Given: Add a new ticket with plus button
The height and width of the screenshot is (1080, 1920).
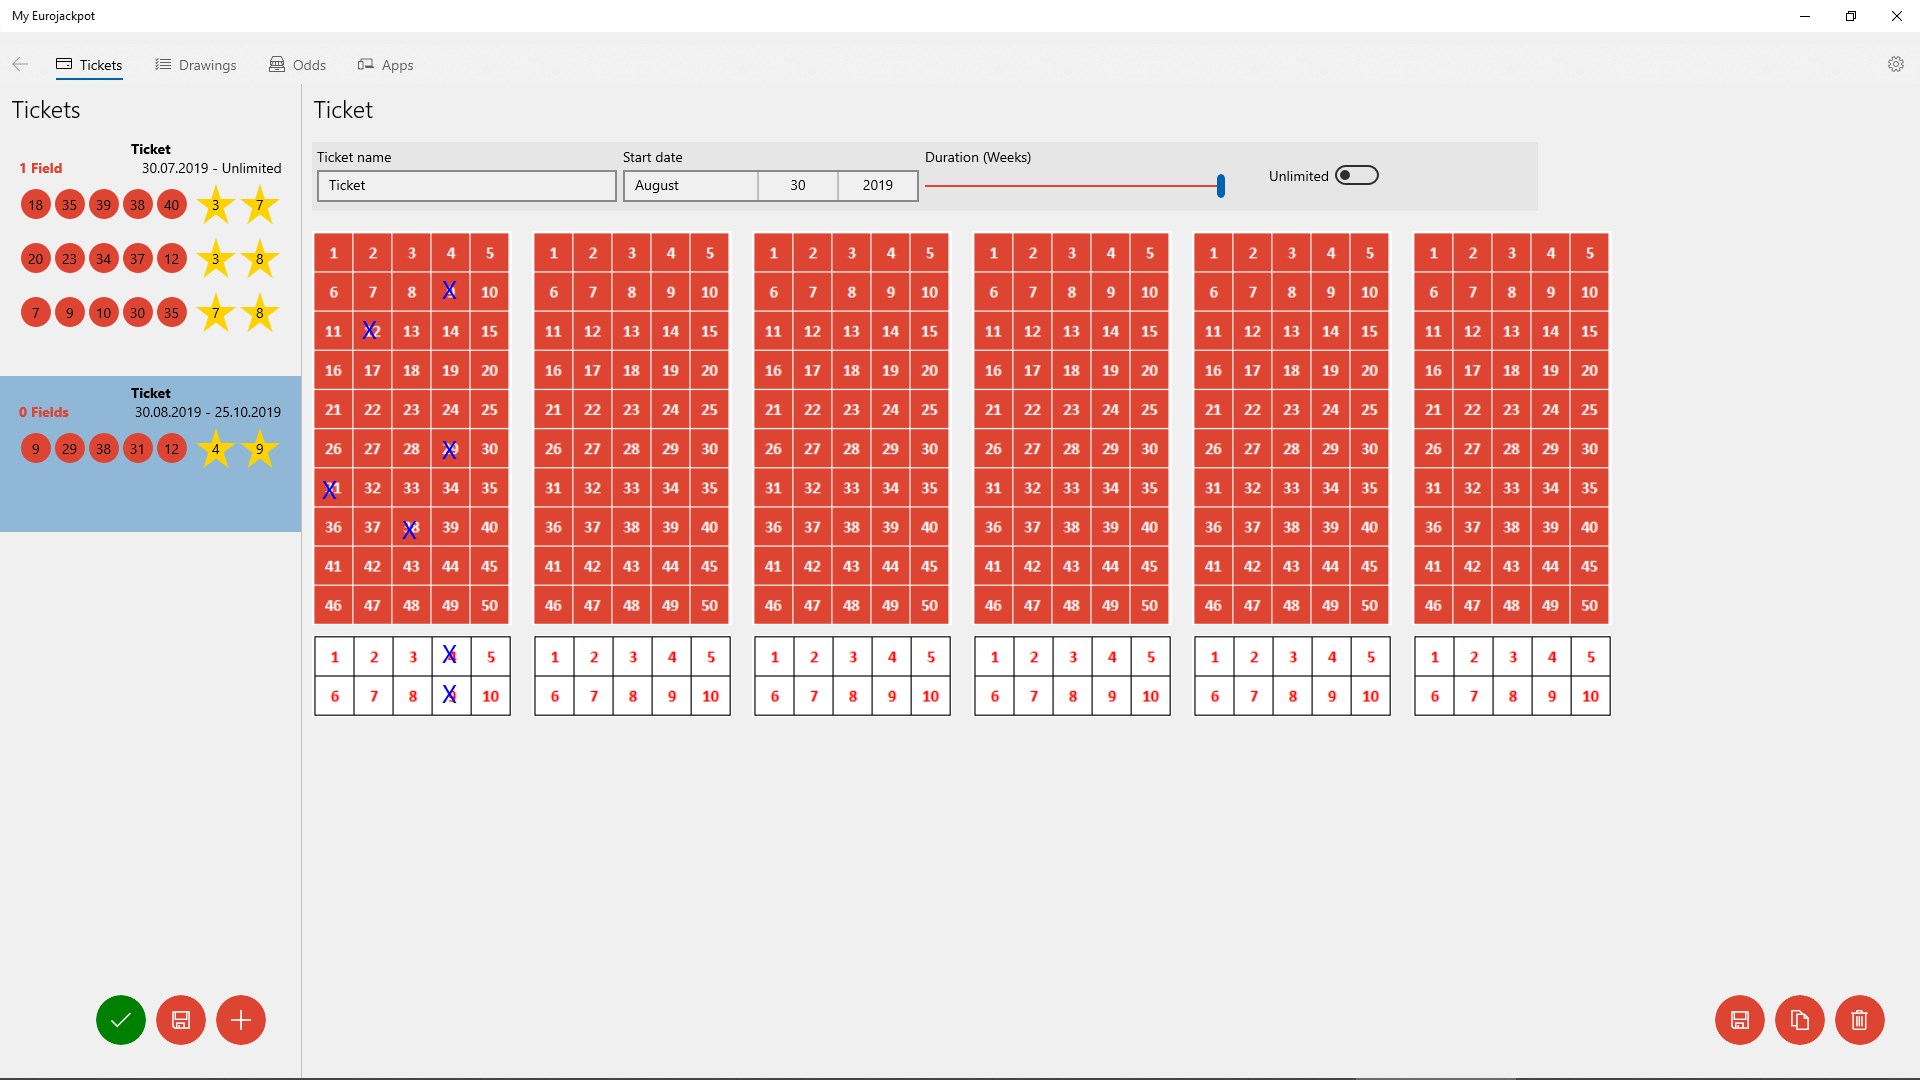Looking at the screenshot, I should tap(241, 1020).
